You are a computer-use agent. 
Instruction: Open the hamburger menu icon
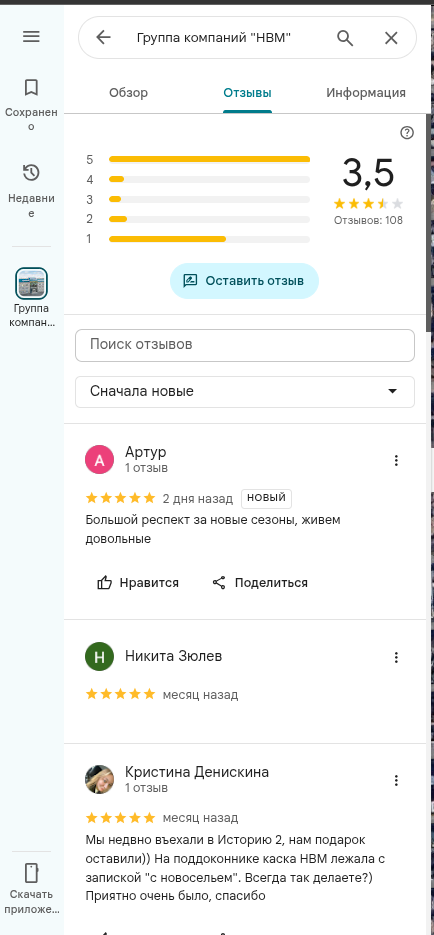tap(31, 36)
